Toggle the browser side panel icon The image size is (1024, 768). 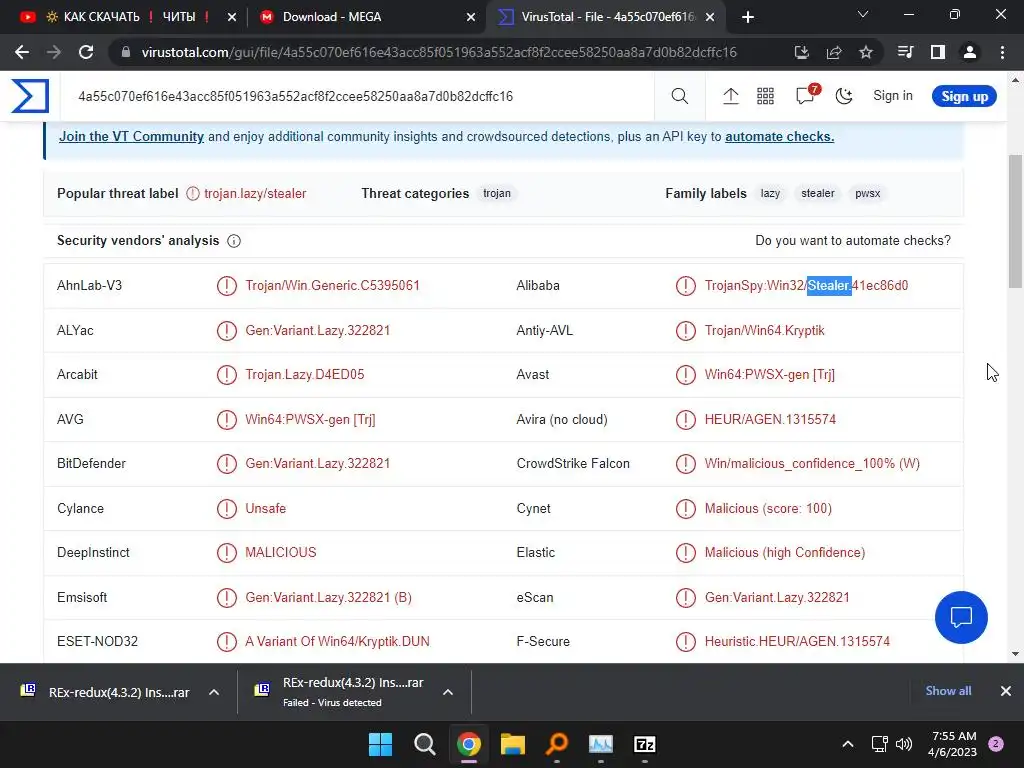tap(938, 52)
